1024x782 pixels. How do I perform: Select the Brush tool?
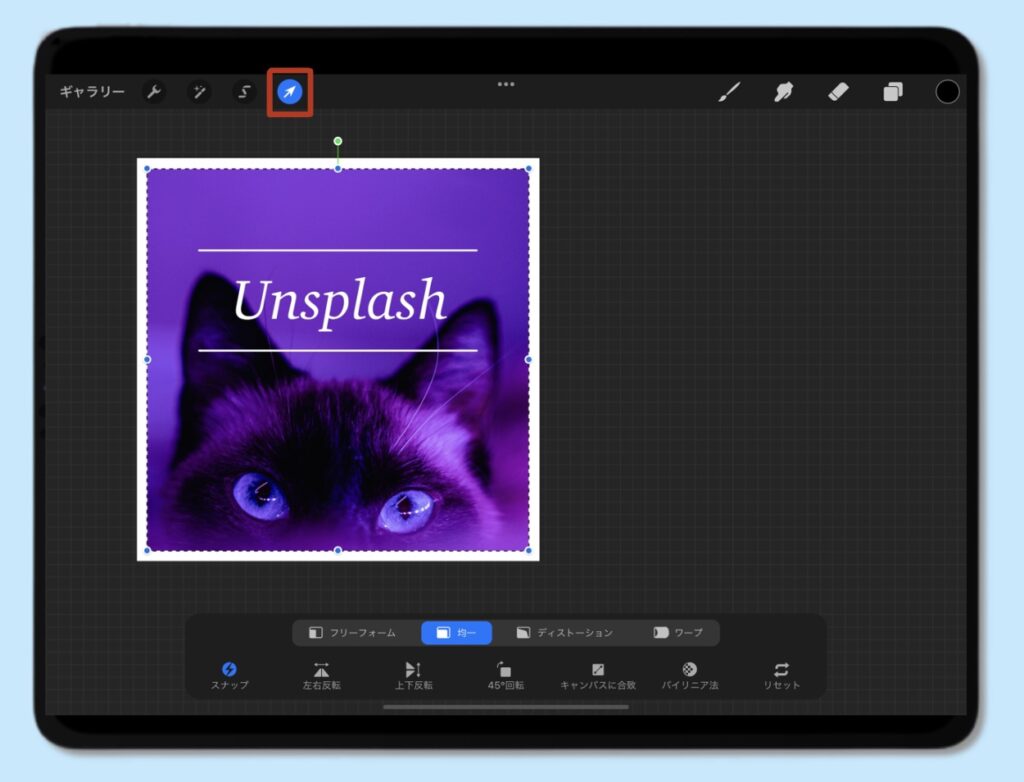pyautogui.click(x=729, y=92)
